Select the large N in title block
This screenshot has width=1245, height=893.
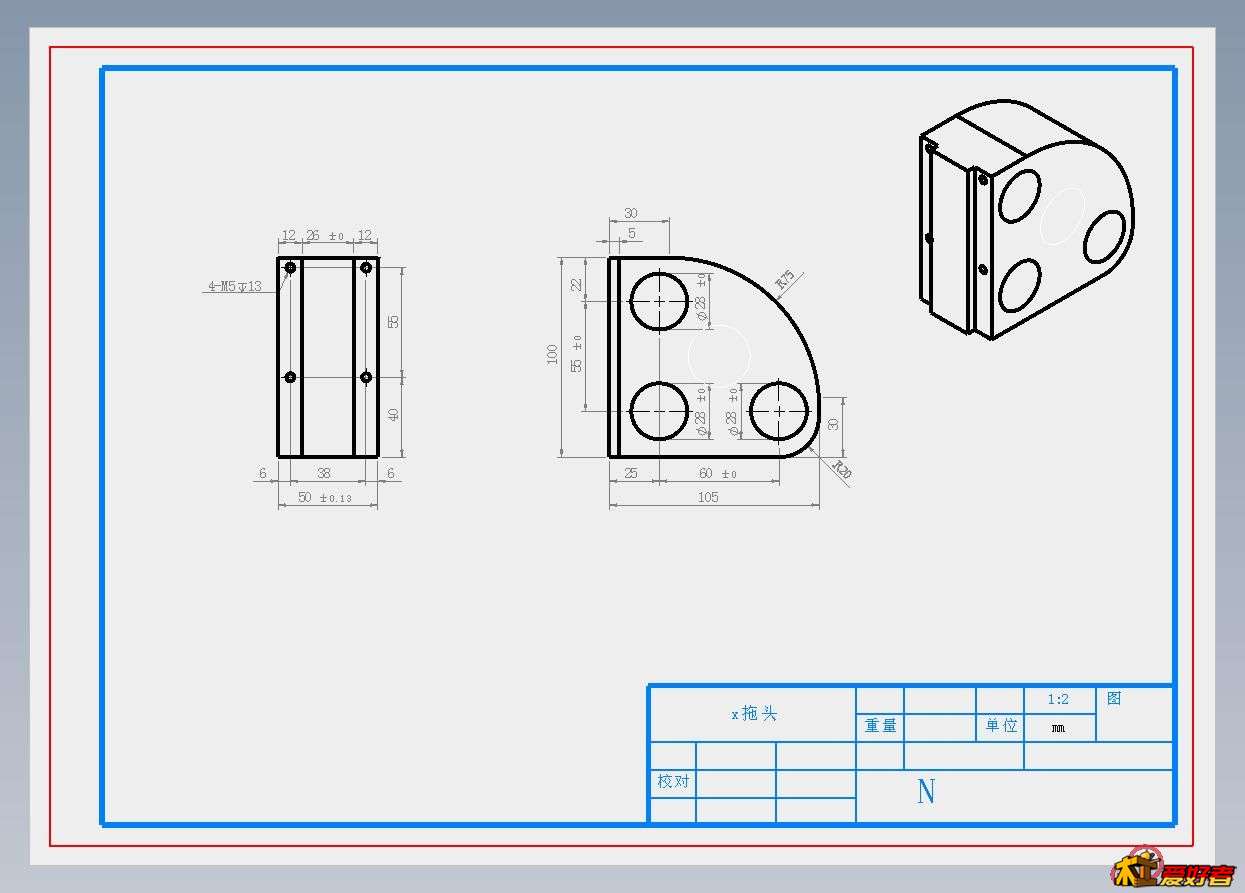click(x=926, y=792)
